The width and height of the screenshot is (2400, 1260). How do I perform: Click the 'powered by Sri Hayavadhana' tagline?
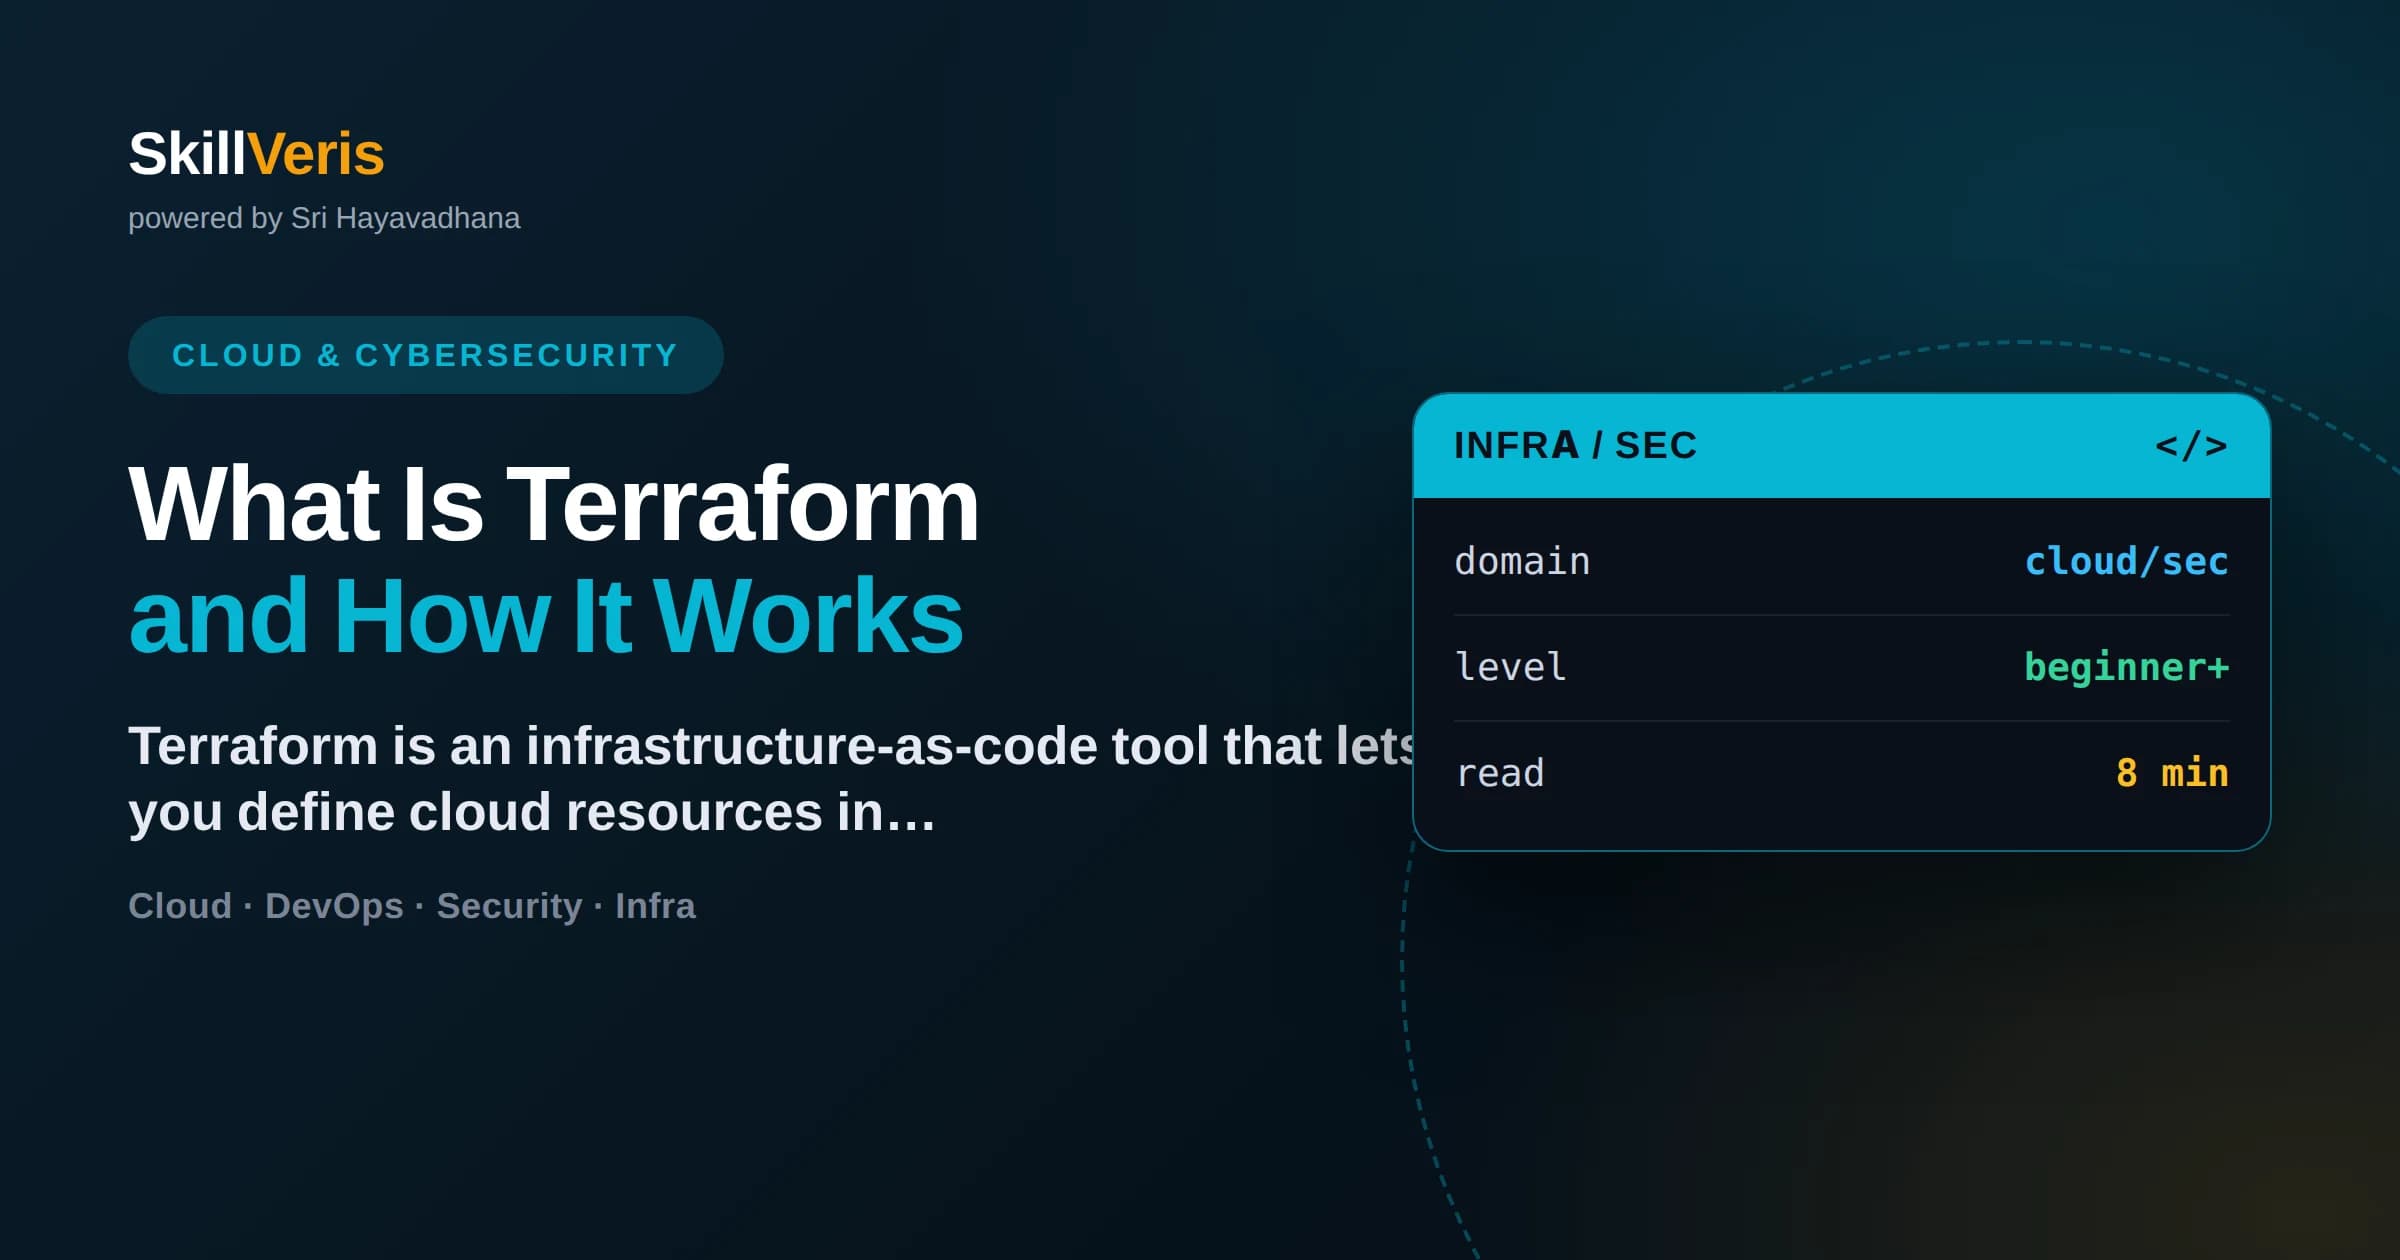click(x=324, y=218)
